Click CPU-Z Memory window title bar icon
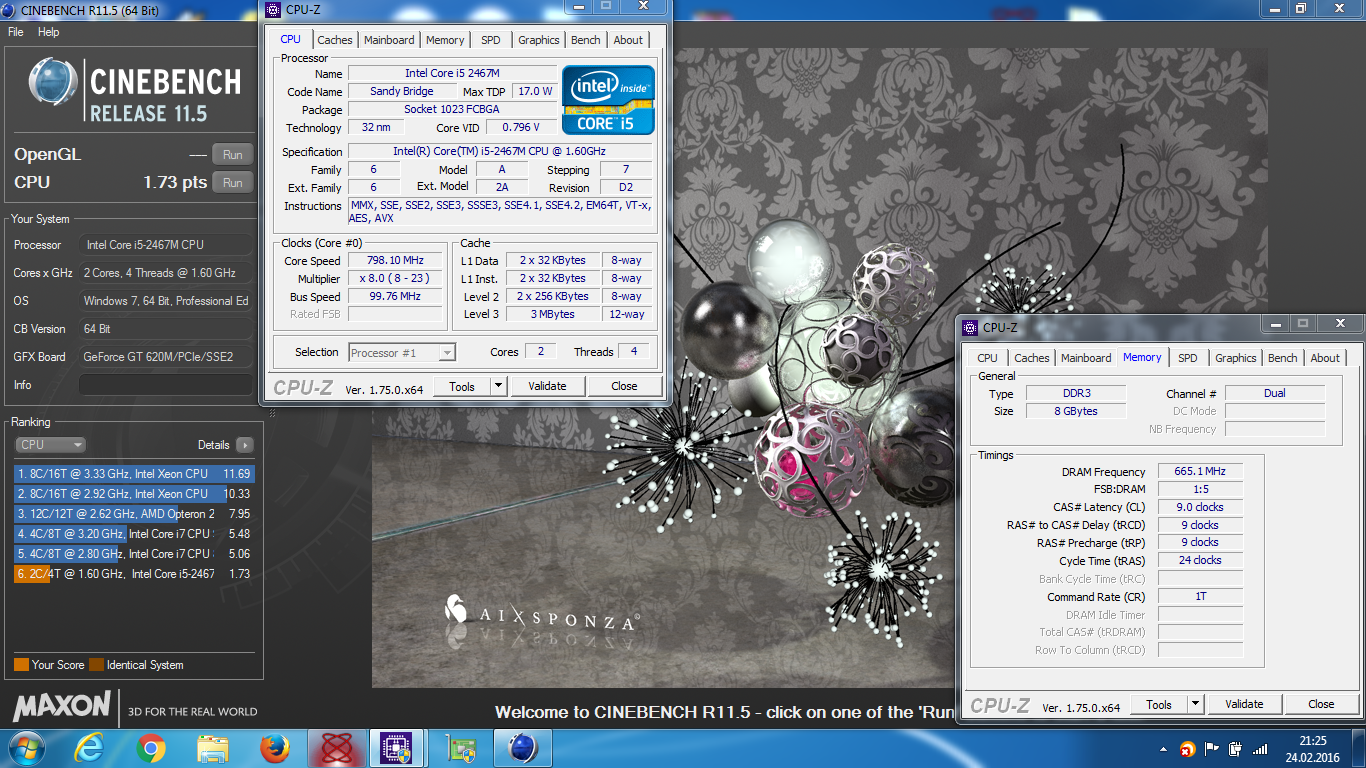Screen dimensions: 1366x768 [x=970, y=327]
